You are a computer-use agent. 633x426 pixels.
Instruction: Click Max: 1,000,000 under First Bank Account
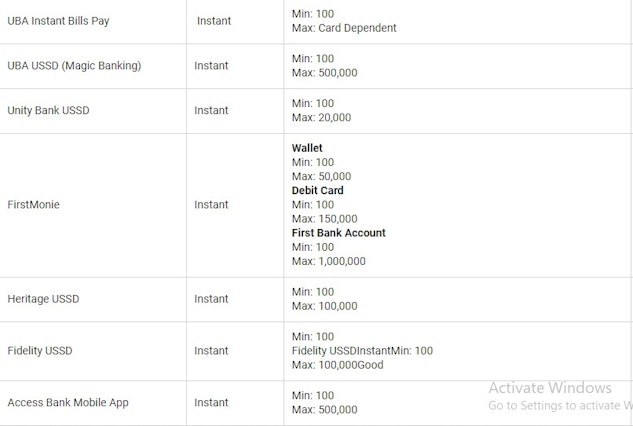pos(329,261)
